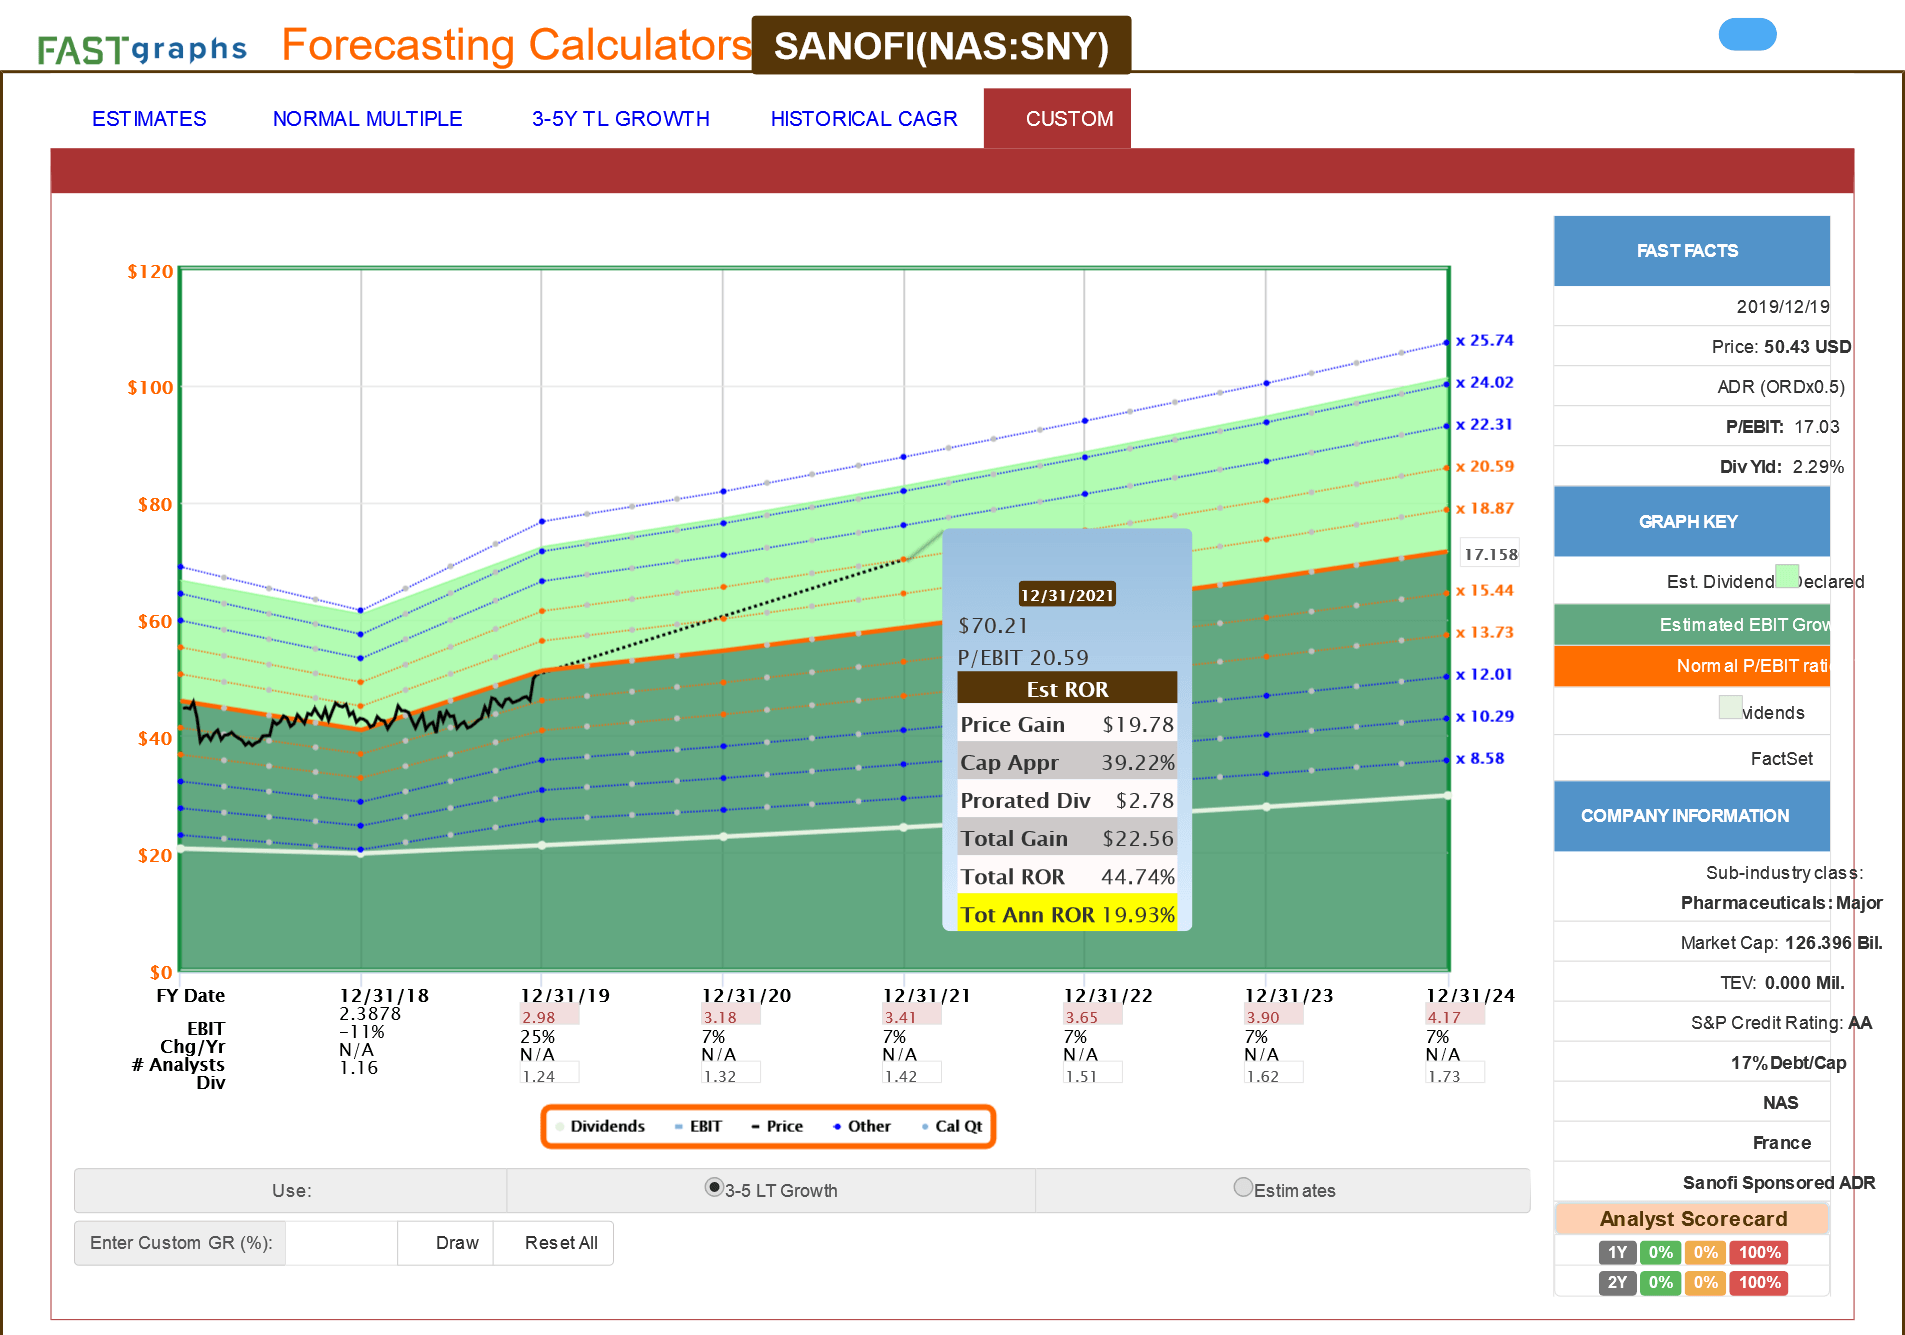
Task: Click the 12/31/21 FY date label
Action: point(926,996)
